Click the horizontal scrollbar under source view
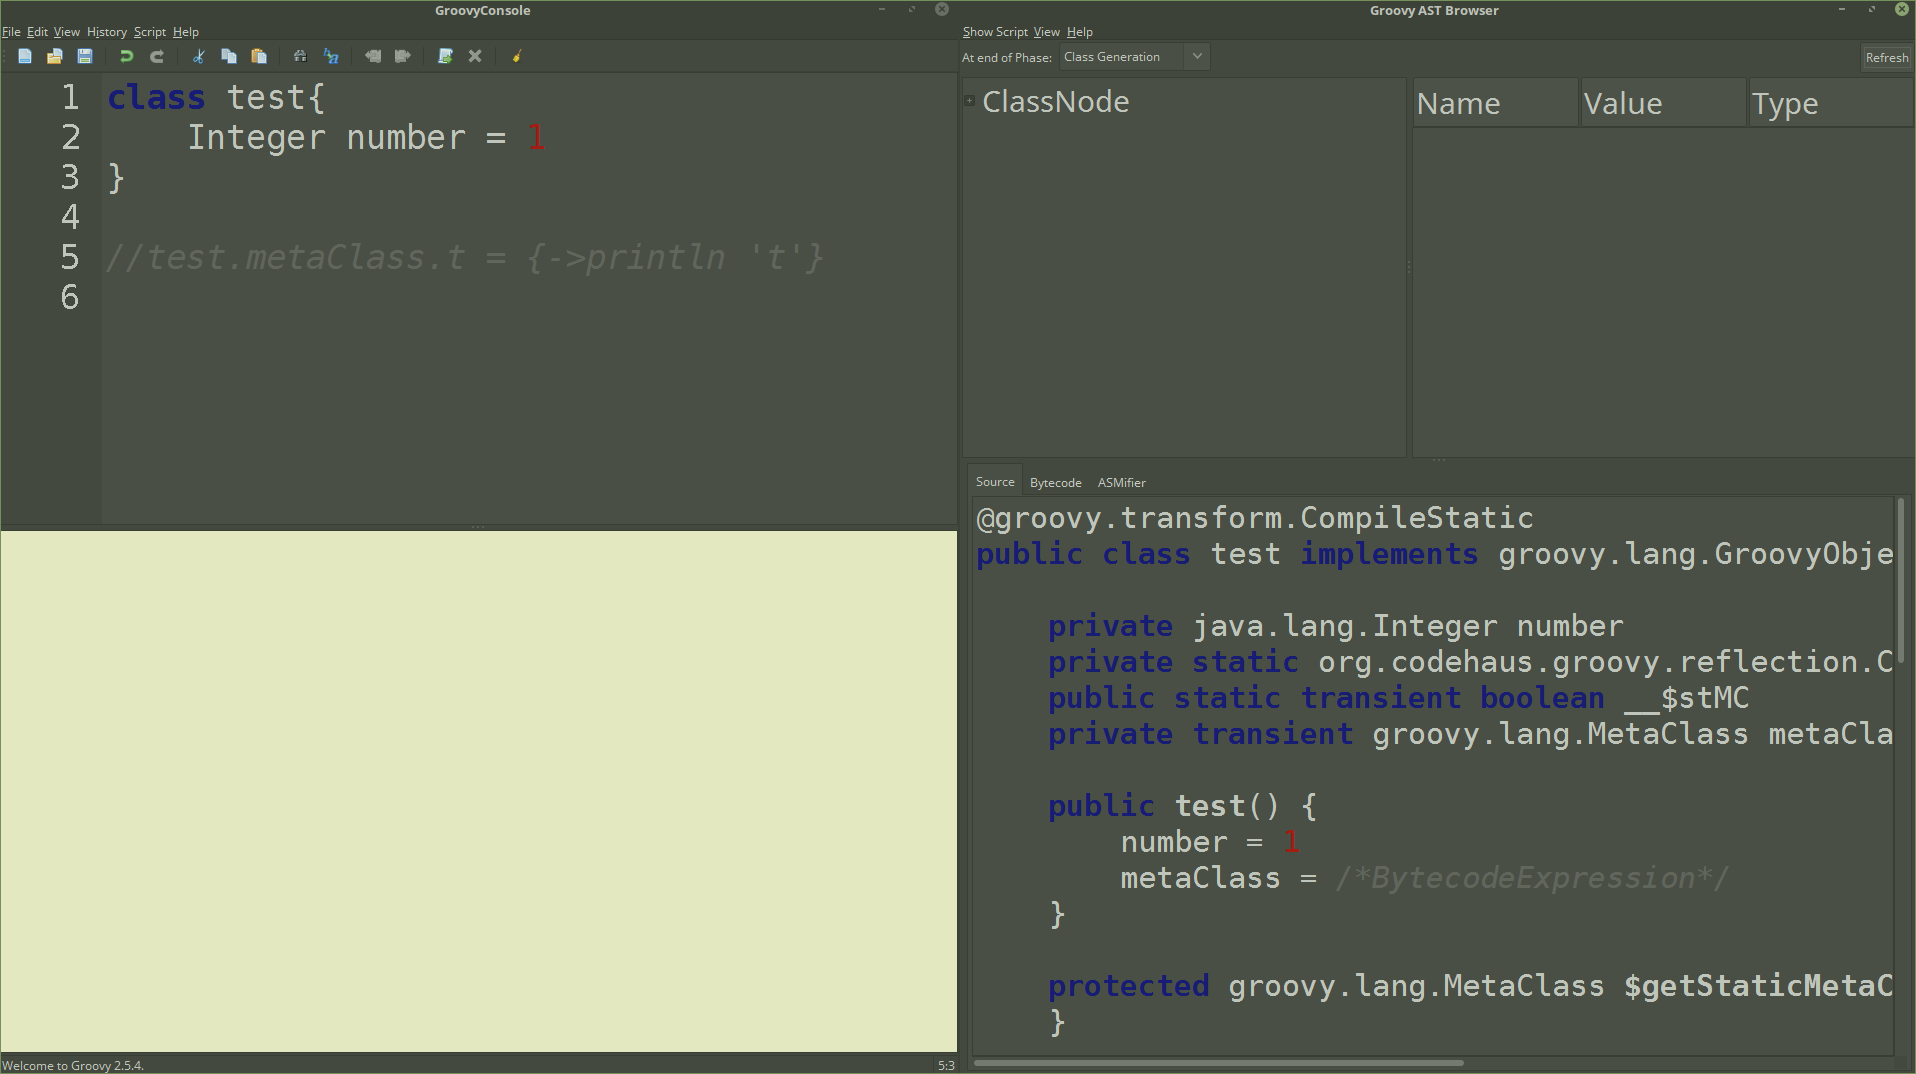 [x=1218, y=1063]
